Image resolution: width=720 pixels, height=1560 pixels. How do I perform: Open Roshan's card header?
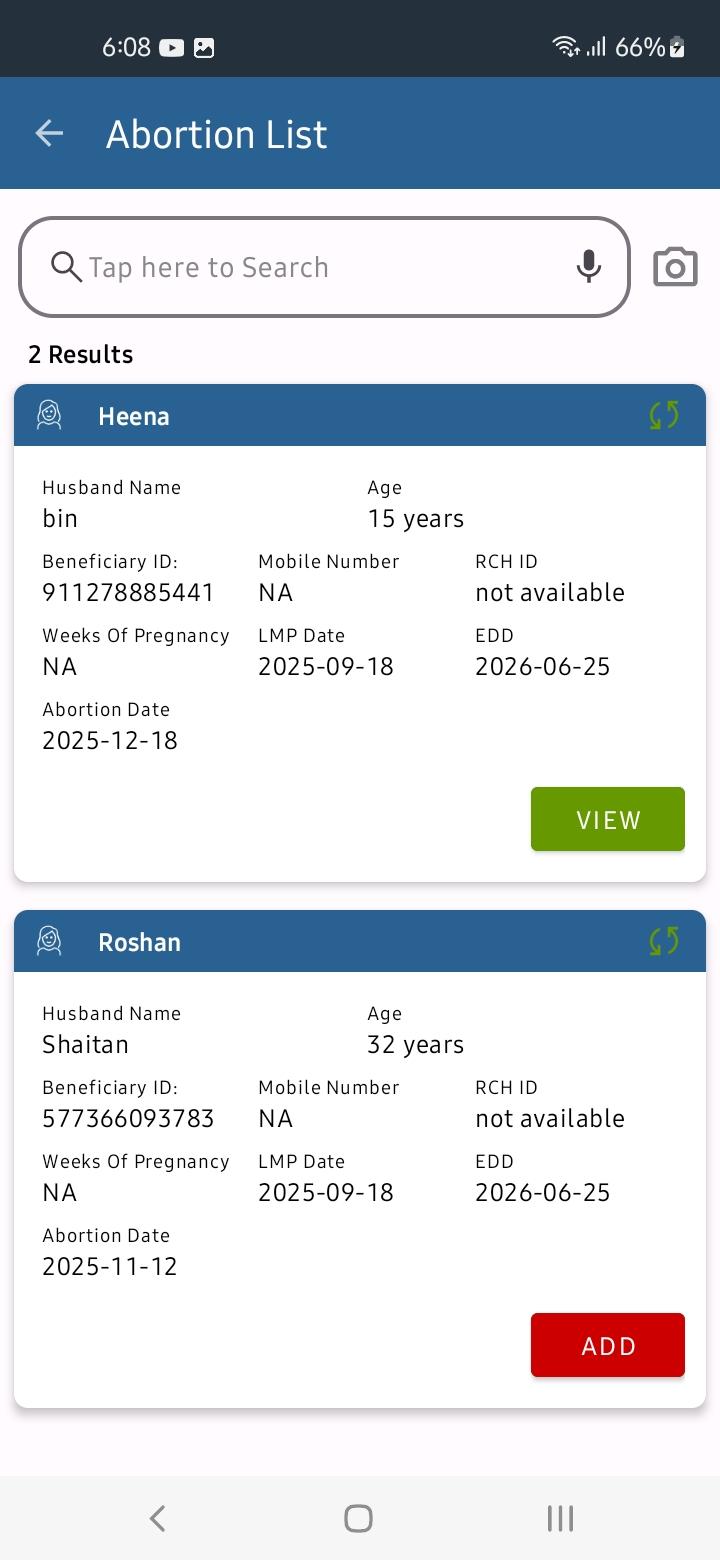[x=360, y=941]
